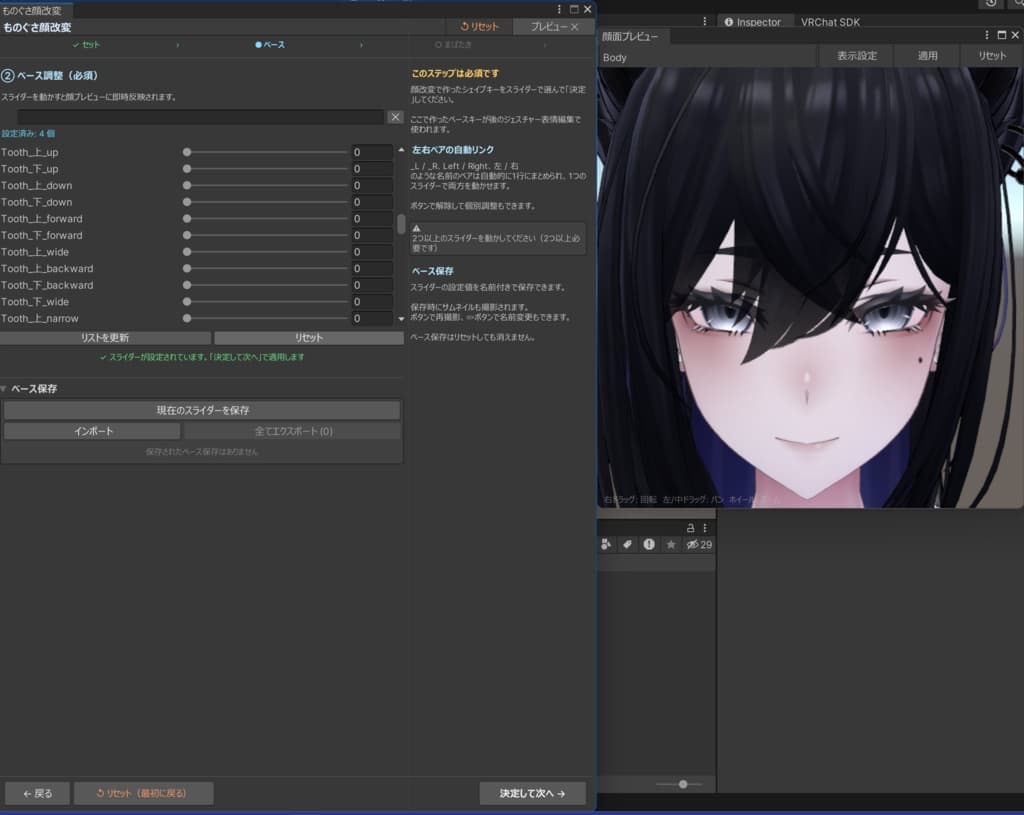Collapse the ベース保存 section

[4, 389]
